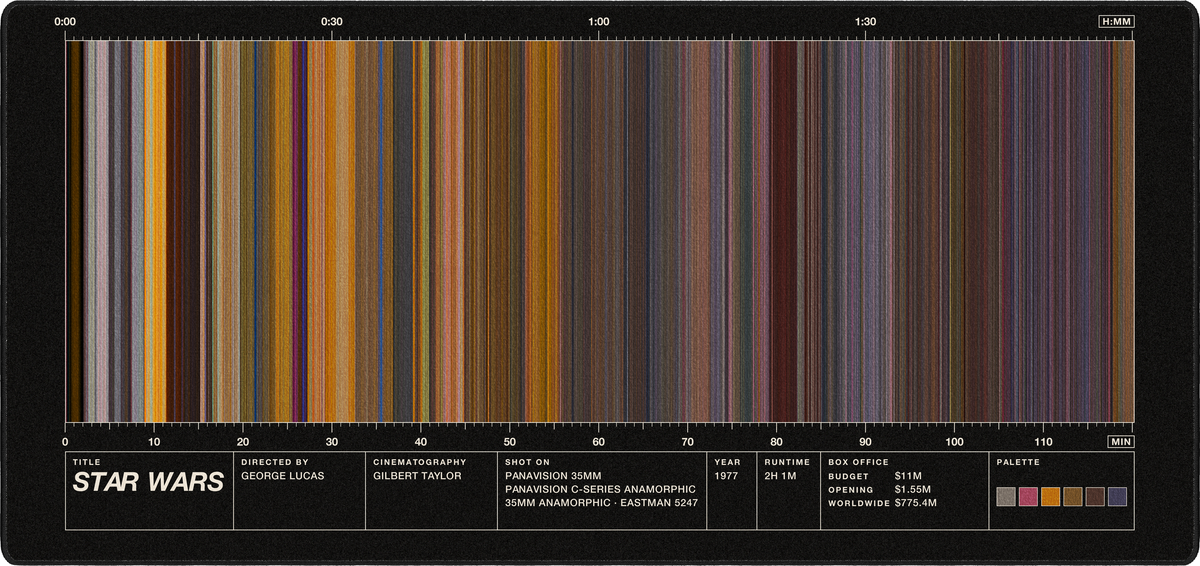Select the dark brown palette swatch

click(x=1095, y=497)
